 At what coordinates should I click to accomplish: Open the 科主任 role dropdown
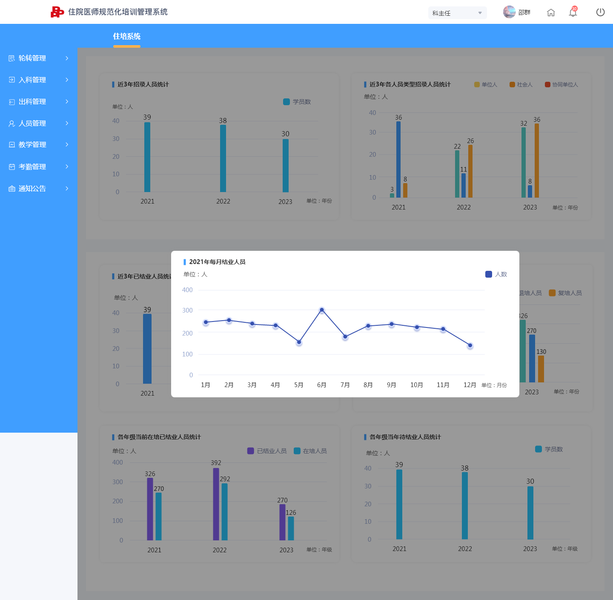point(457,13)
